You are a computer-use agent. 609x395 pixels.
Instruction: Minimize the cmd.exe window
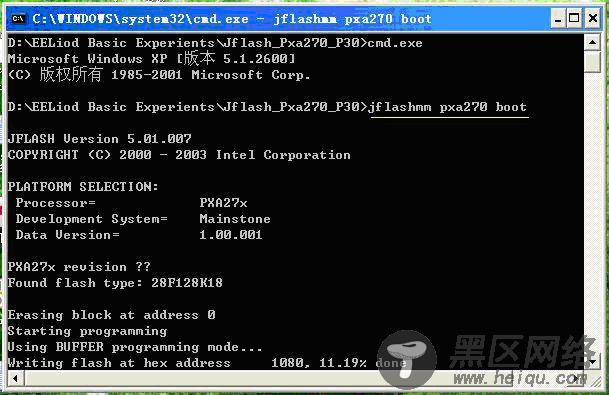coord(558,18)
